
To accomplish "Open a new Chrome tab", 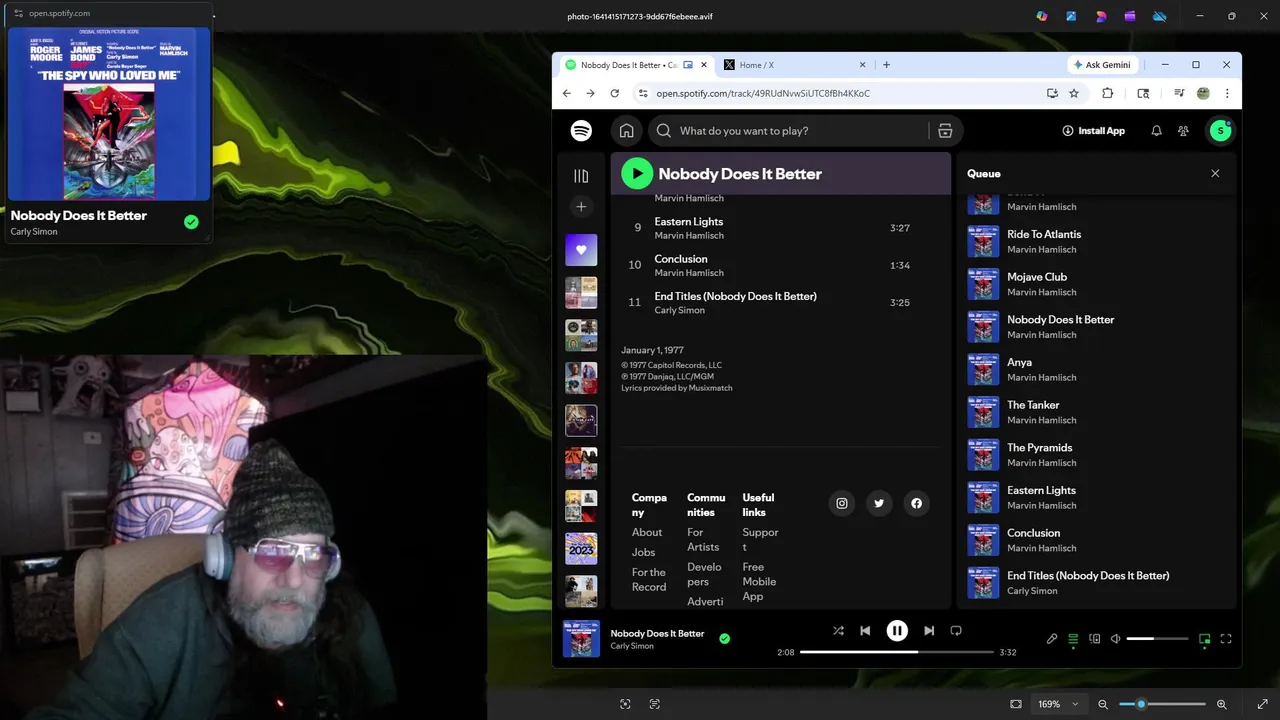I will pos(886,65).
